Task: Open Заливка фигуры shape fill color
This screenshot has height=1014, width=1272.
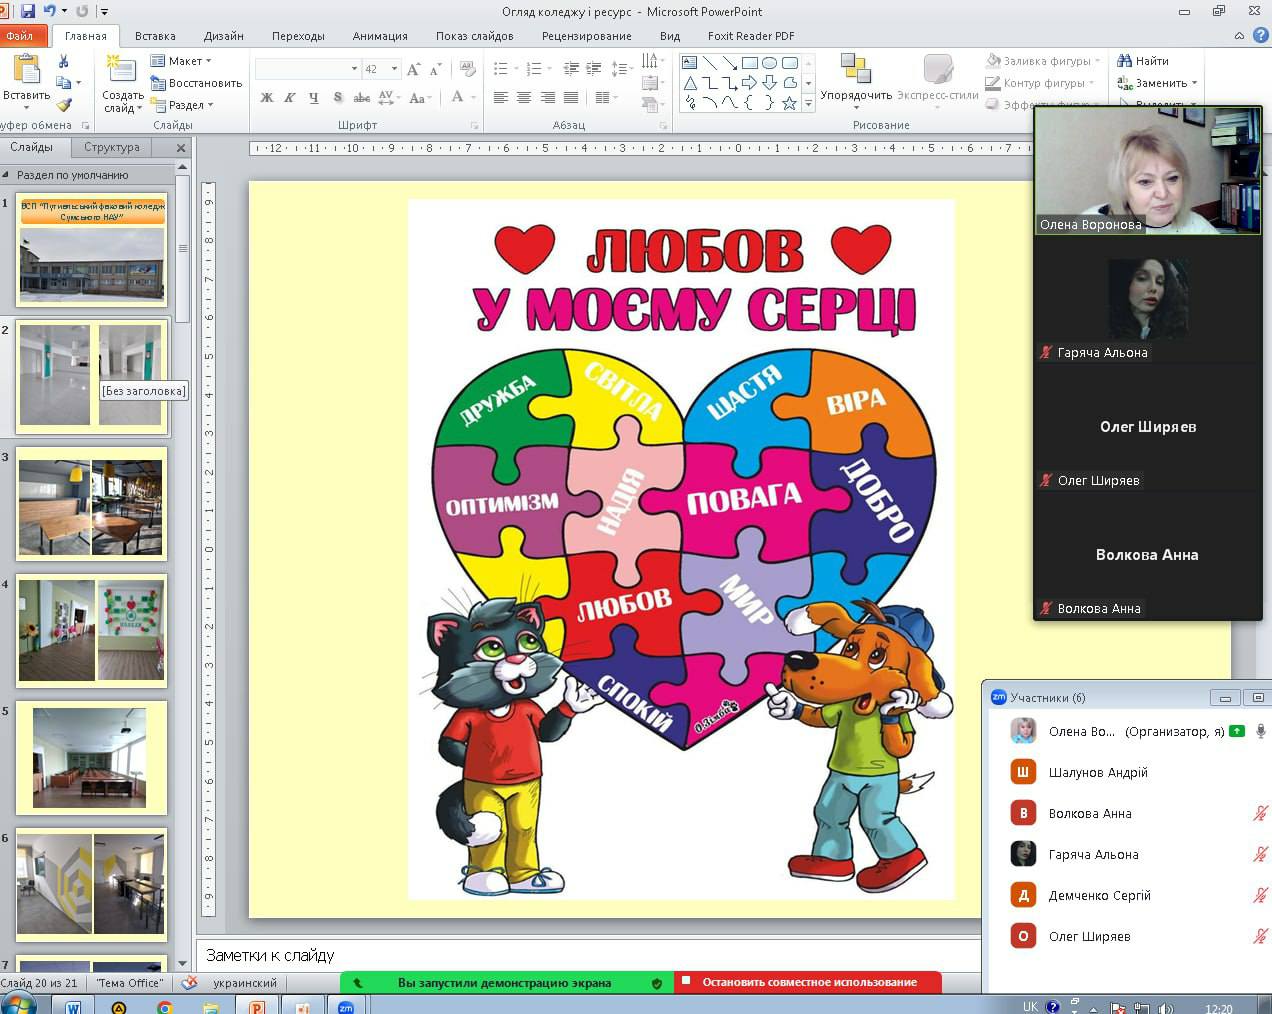Action: point(1042,61)
